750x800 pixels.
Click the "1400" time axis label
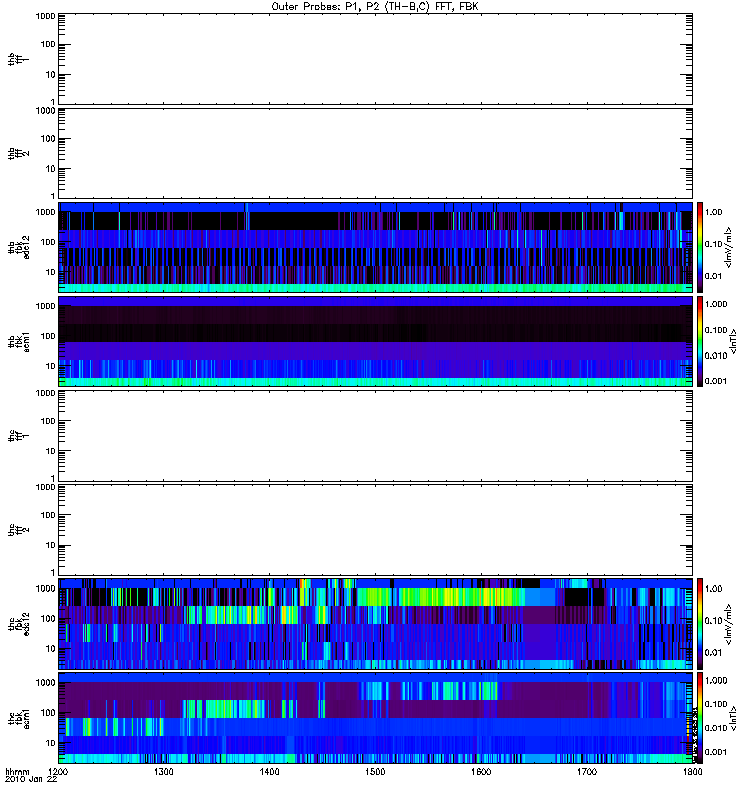(x=269, y=772)
